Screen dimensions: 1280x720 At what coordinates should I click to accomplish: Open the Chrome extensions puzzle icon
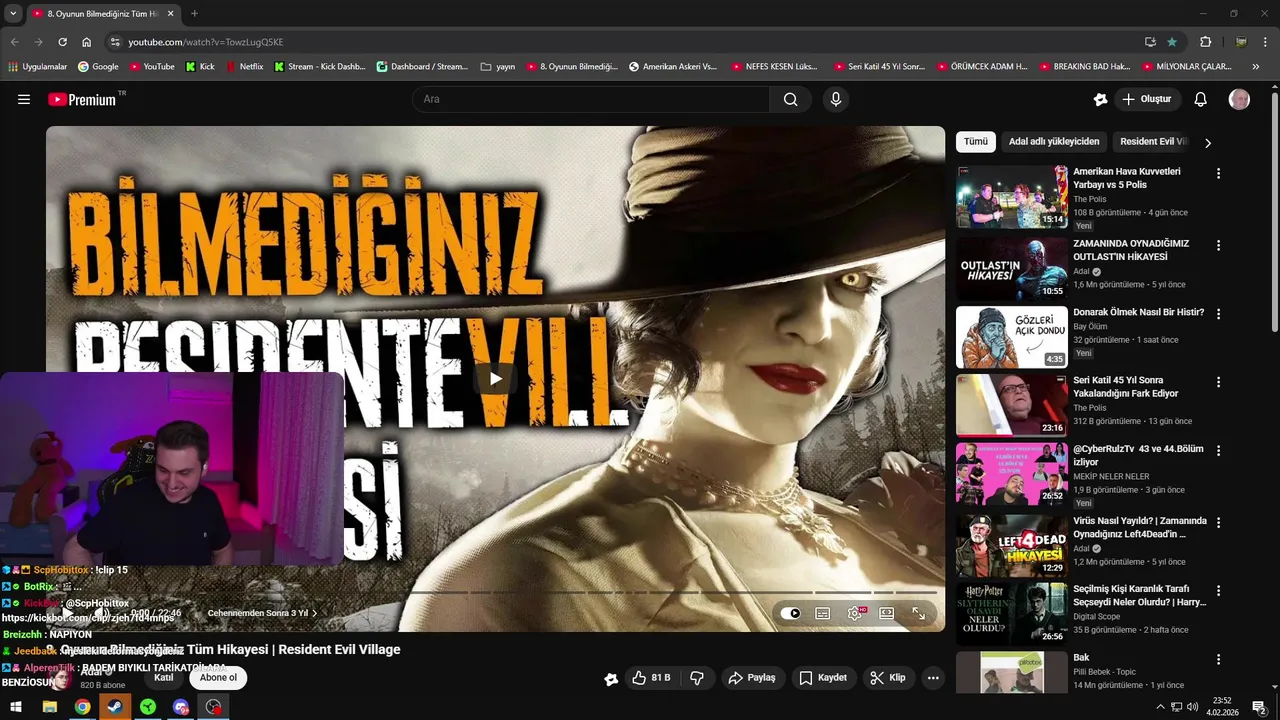click(1205, 42)
